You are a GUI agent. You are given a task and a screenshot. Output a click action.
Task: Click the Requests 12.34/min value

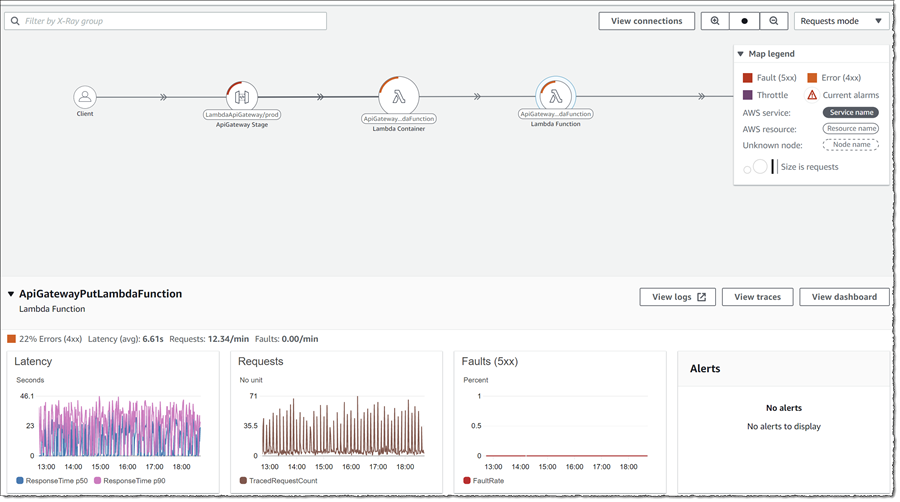tap(228, 339)
